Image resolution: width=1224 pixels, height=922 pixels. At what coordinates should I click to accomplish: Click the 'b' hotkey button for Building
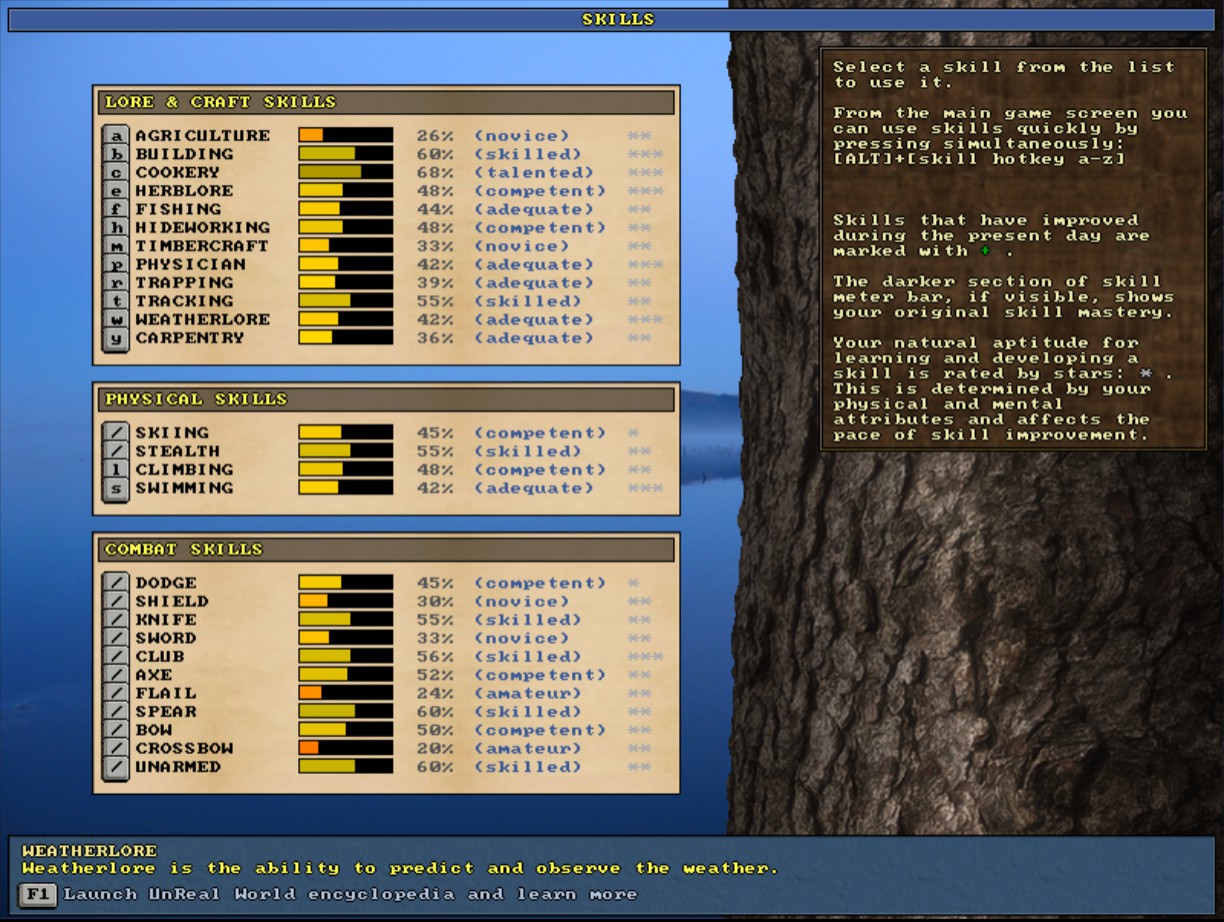coord(116,154)
